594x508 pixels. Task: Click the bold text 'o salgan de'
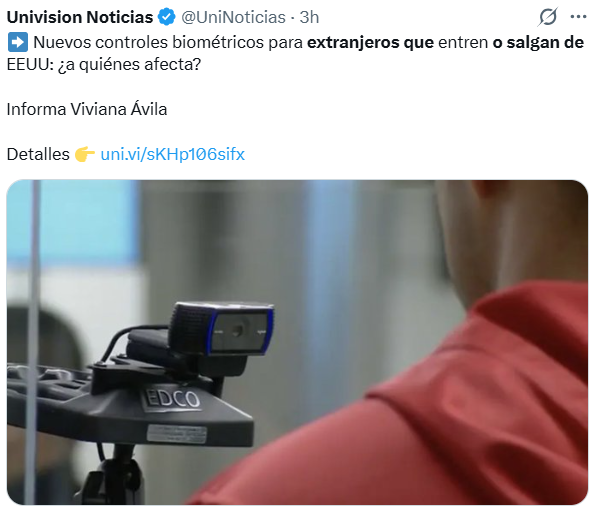[538, 42]
